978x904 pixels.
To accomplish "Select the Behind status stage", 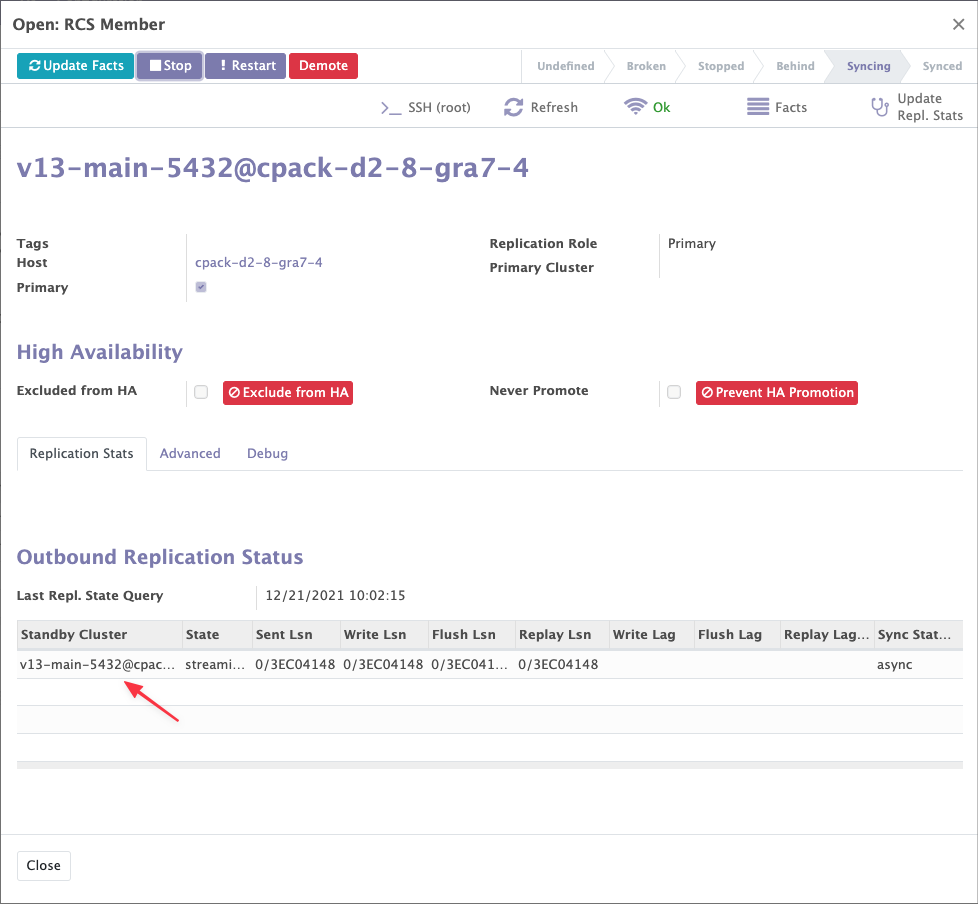I will tap(795, 66).
